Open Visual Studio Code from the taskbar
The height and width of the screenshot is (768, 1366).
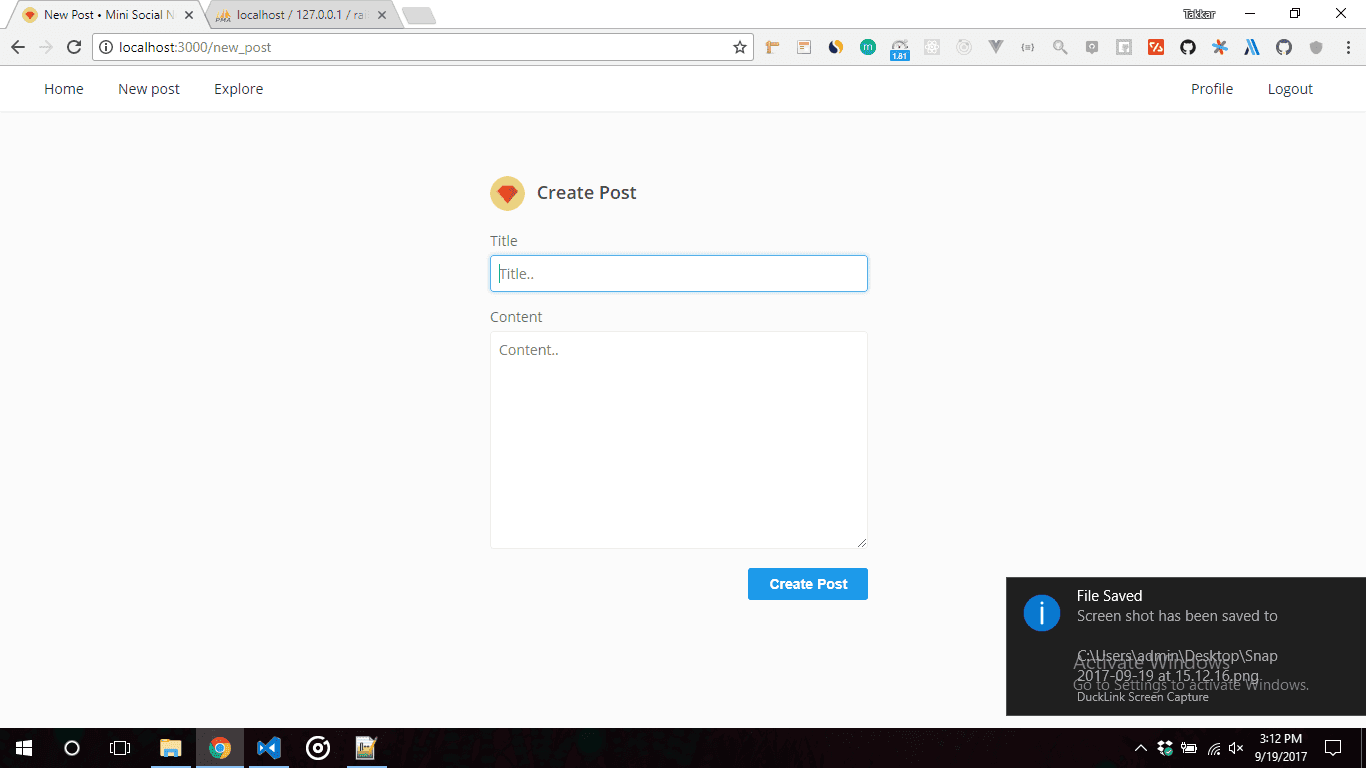[x=268, y=748]
